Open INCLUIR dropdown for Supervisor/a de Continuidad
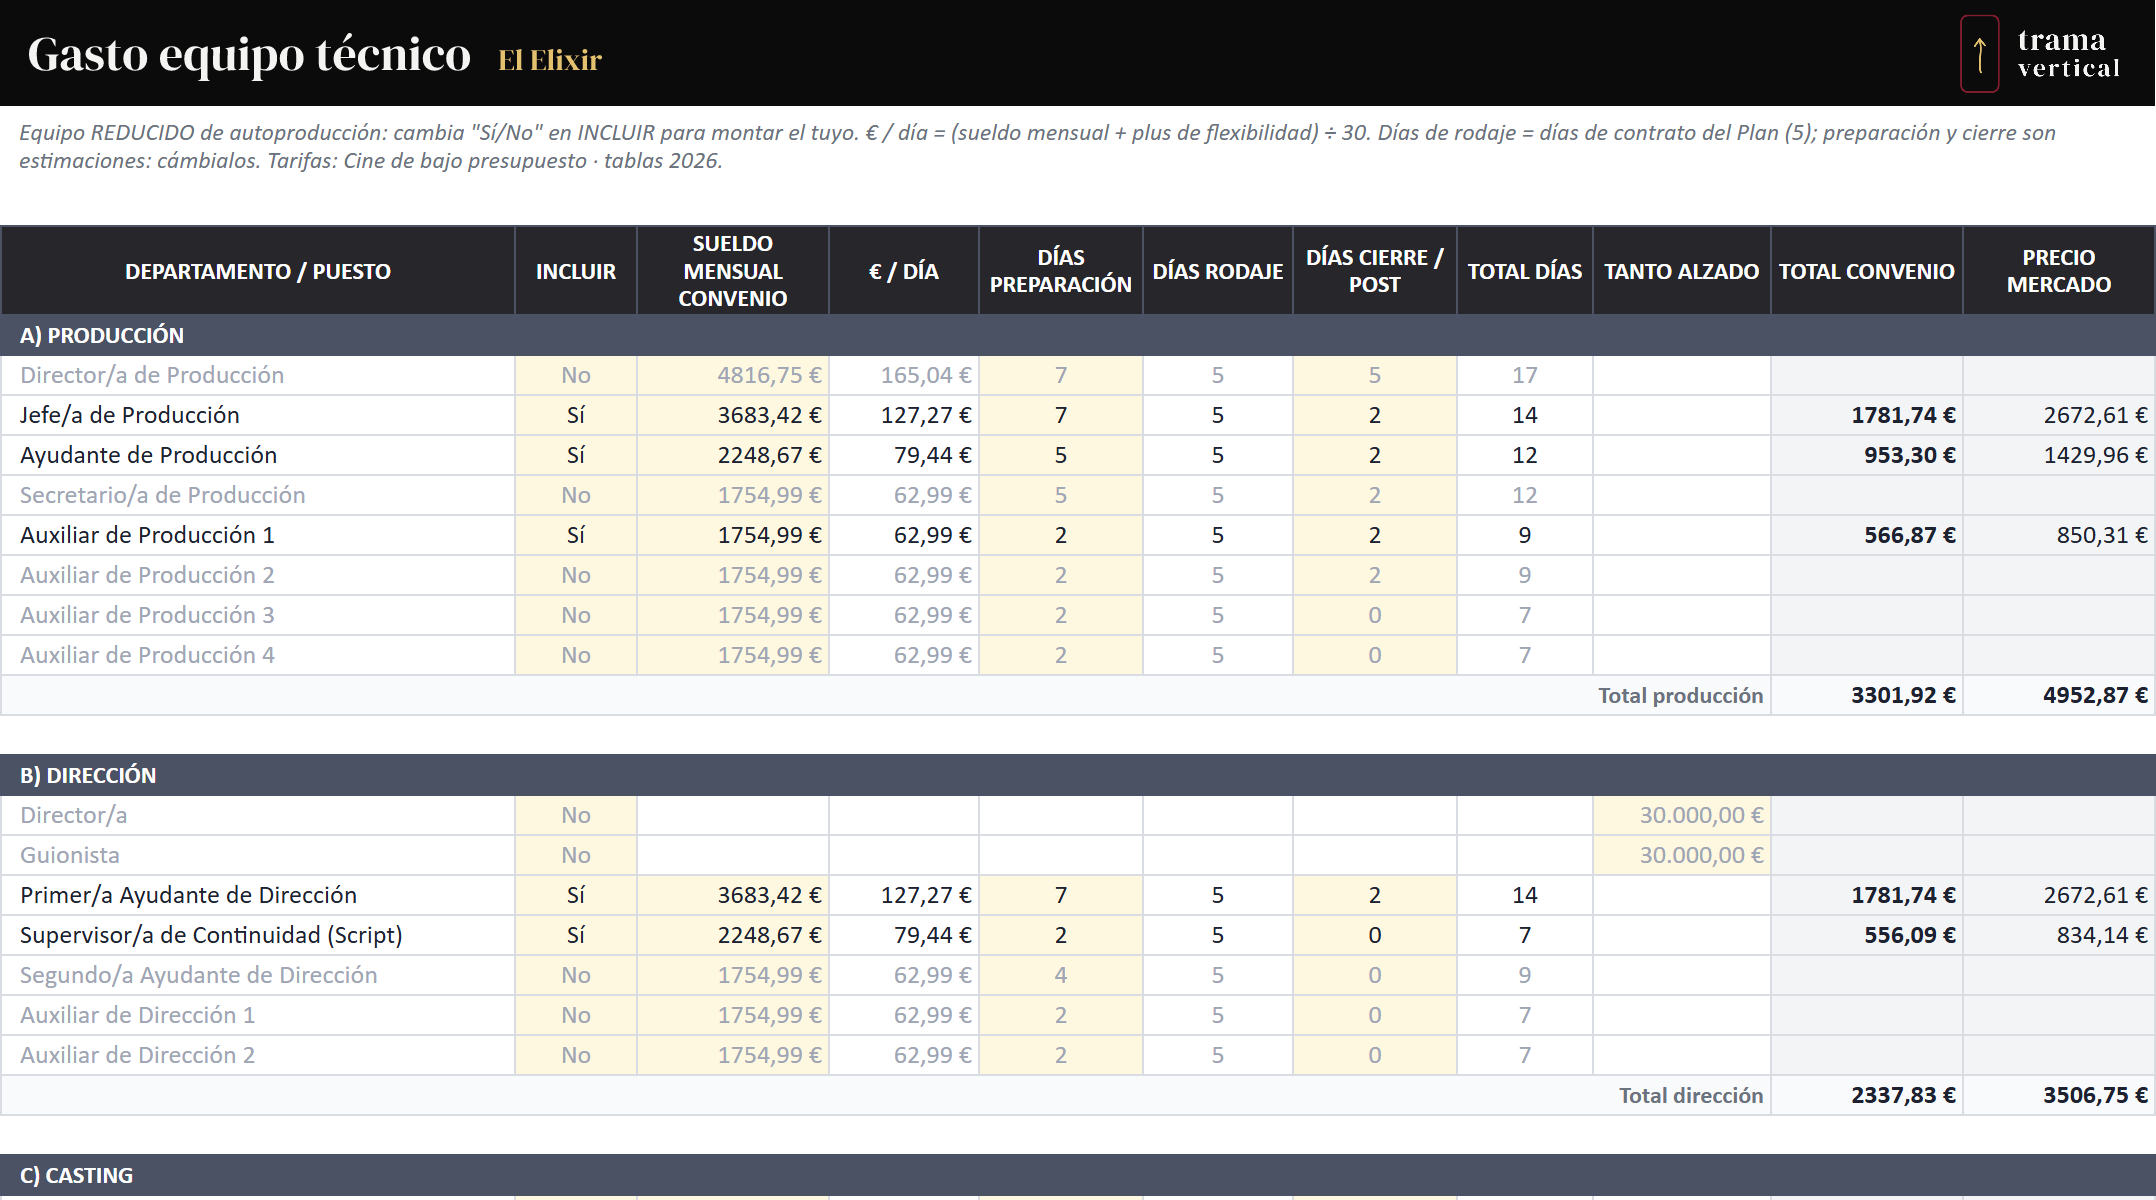This screenshot has height=1200, width=2156. click(576, 935)
